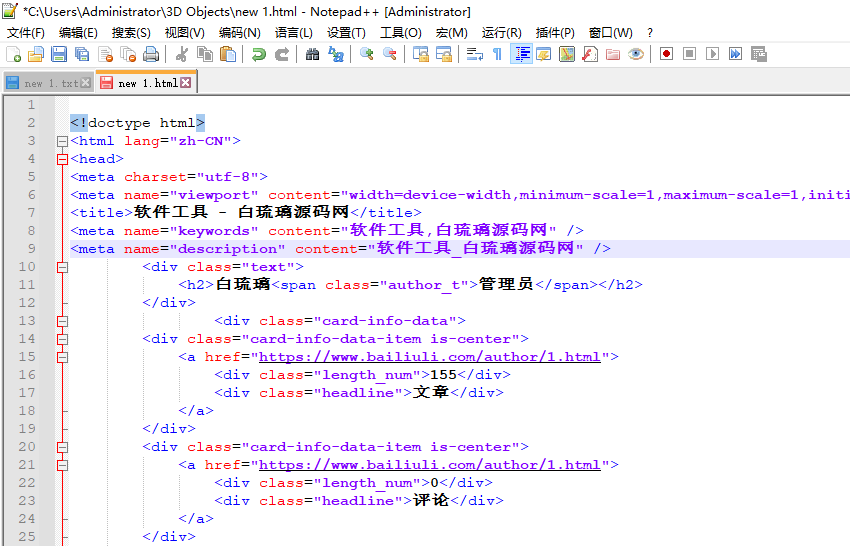Undo the last edit with the green arrow
Viewport: 850px width, 546px height.
coord(259,54)
